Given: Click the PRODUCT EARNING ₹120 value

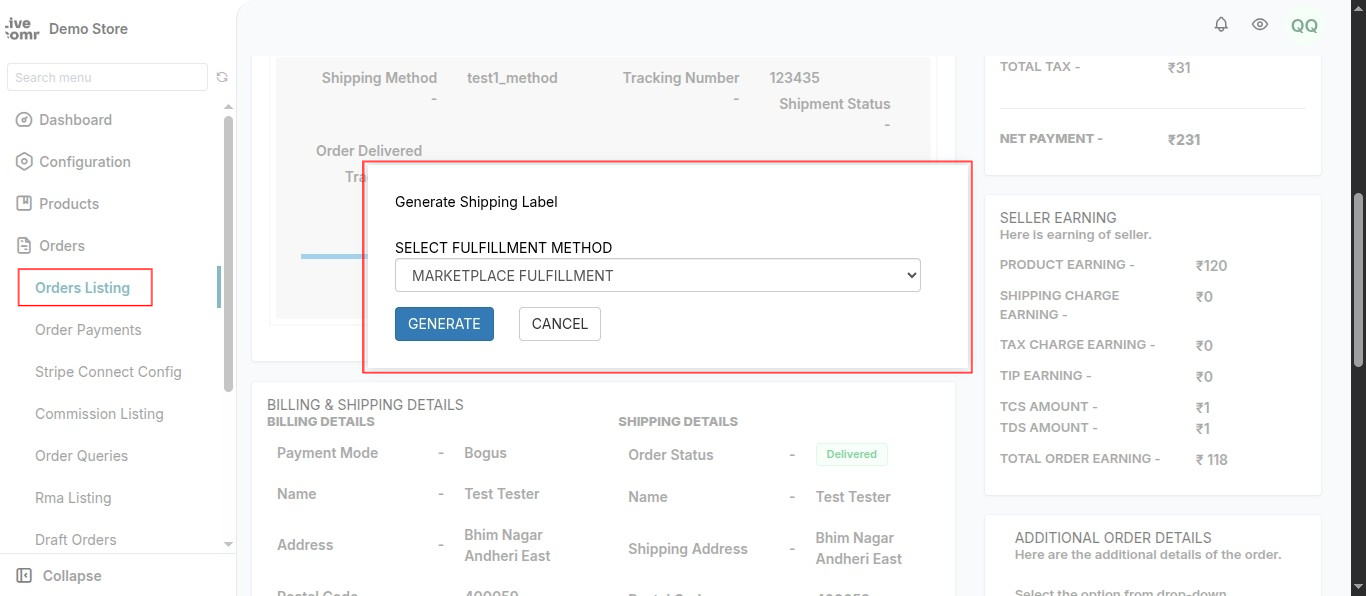Looking at the screenshot, I should [x=1211, y=266].
